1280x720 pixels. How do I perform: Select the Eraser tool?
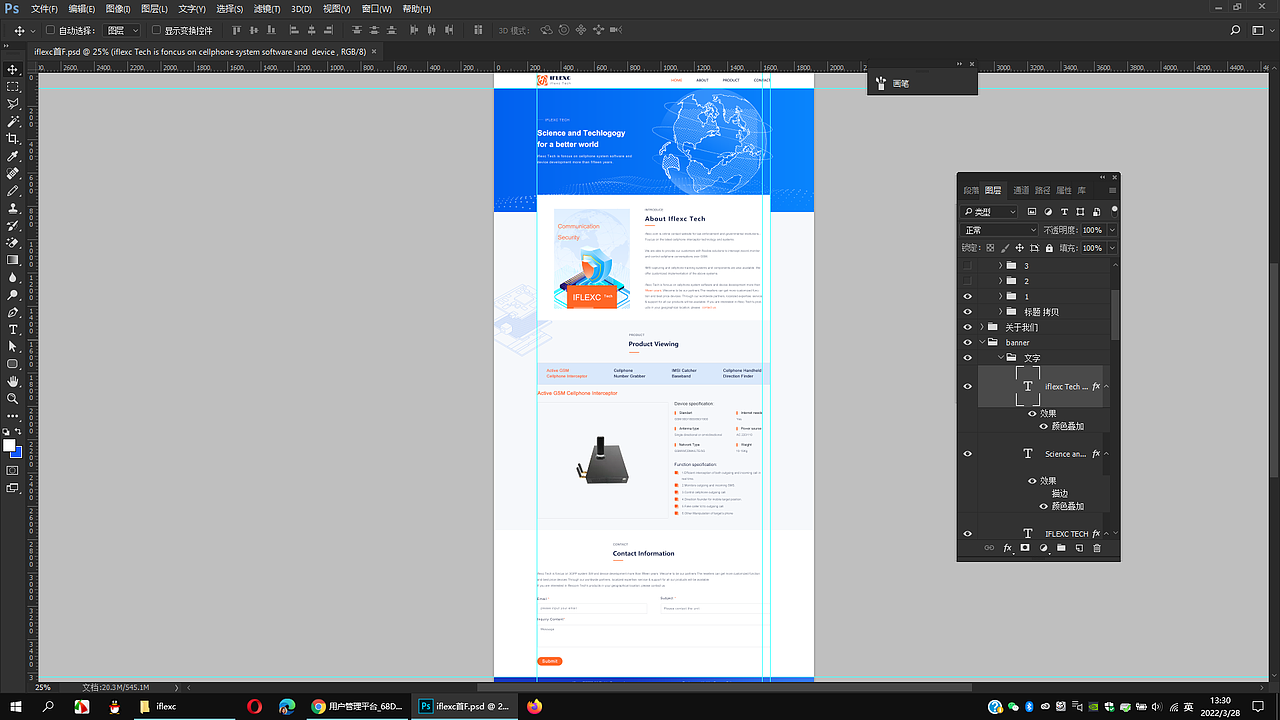click(x=13, y=242)
